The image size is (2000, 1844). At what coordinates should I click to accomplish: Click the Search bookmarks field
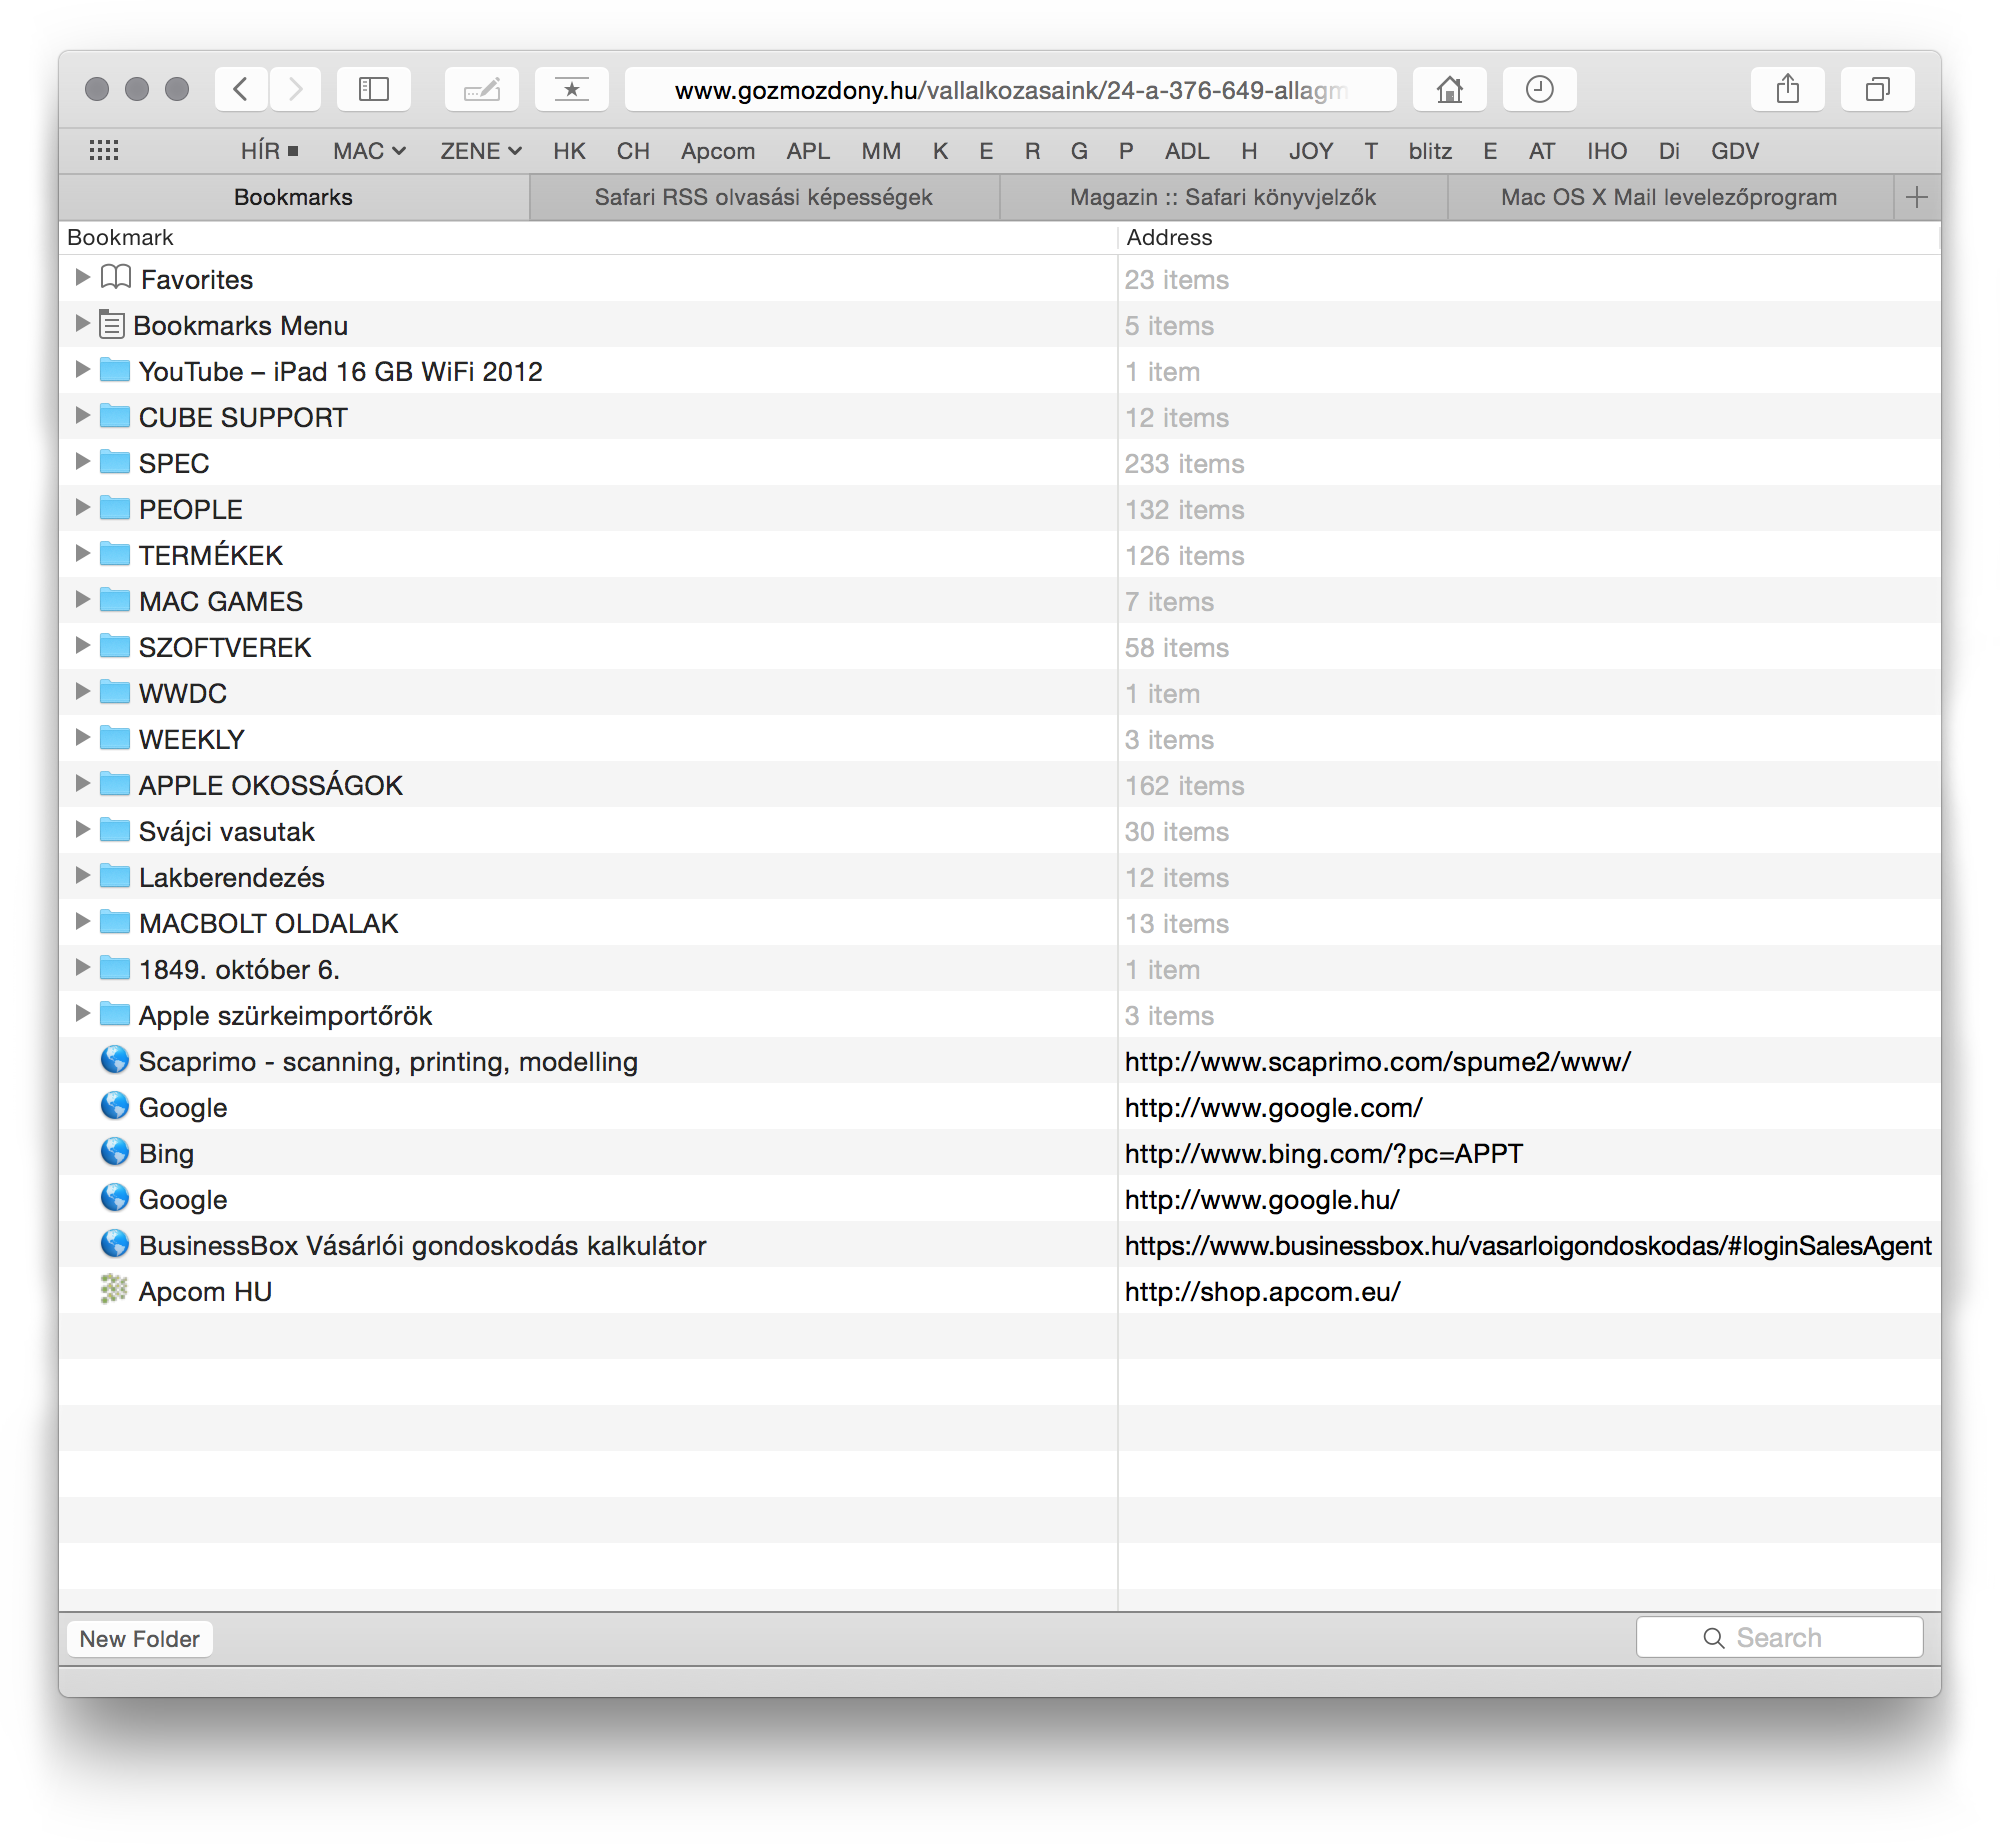coord(1779,1638)
